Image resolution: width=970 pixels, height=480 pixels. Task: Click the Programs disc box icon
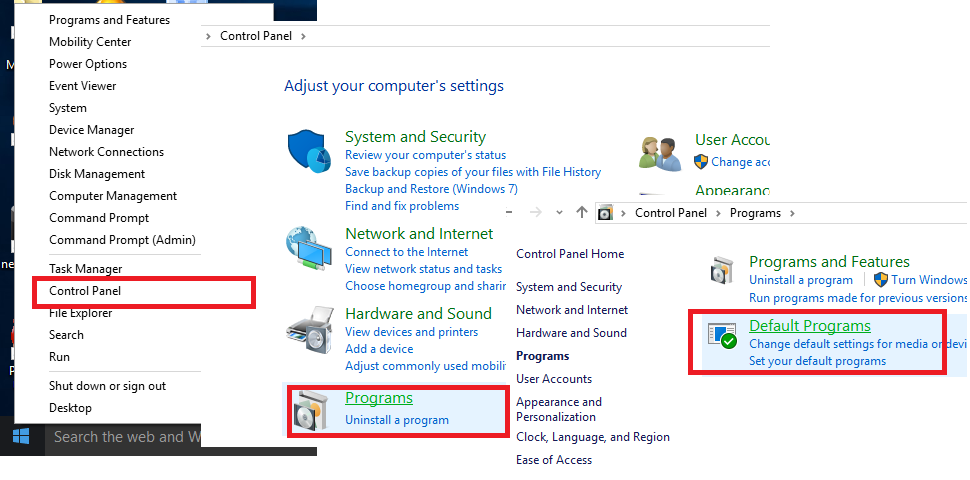(310, 409)
